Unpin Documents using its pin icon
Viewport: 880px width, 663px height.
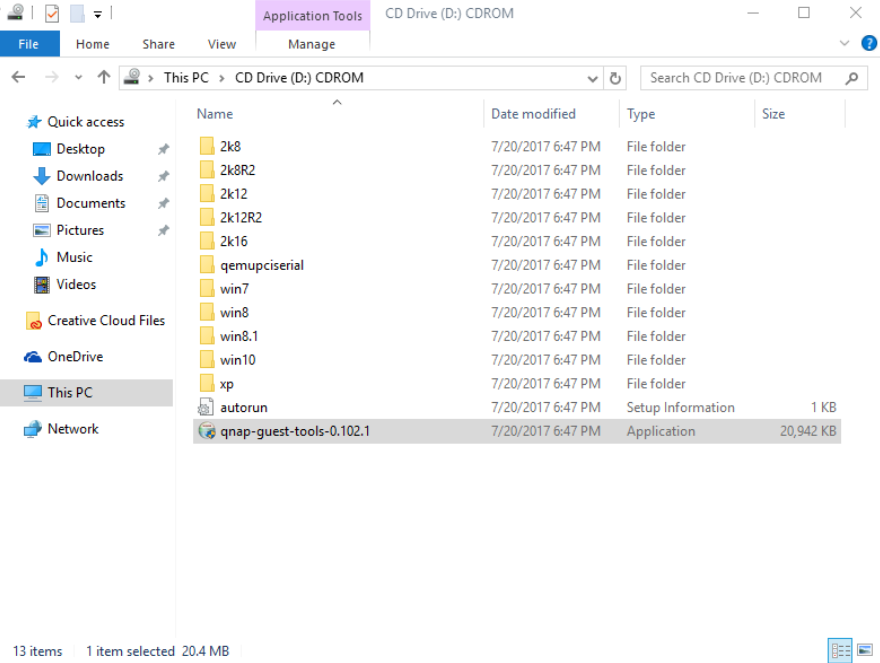[163, 203]
